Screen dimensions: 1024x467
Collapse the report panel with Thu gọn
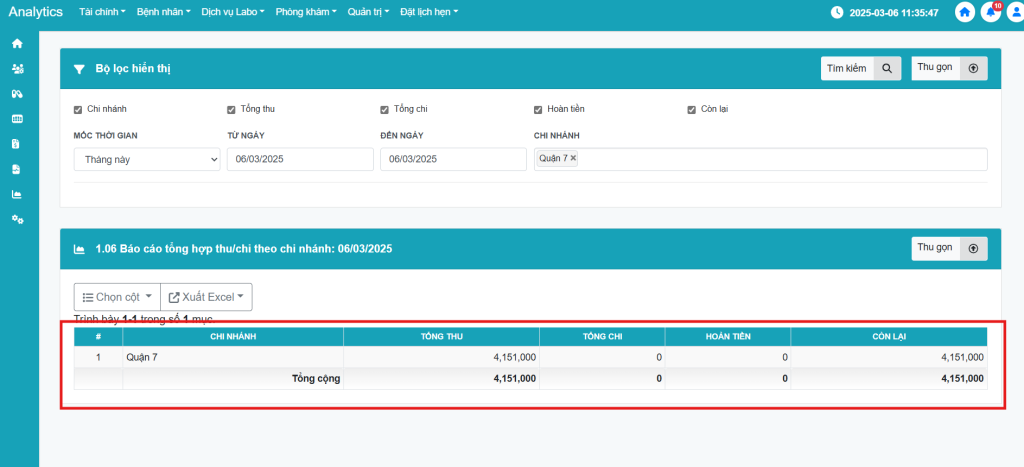[x=949, y=248]
